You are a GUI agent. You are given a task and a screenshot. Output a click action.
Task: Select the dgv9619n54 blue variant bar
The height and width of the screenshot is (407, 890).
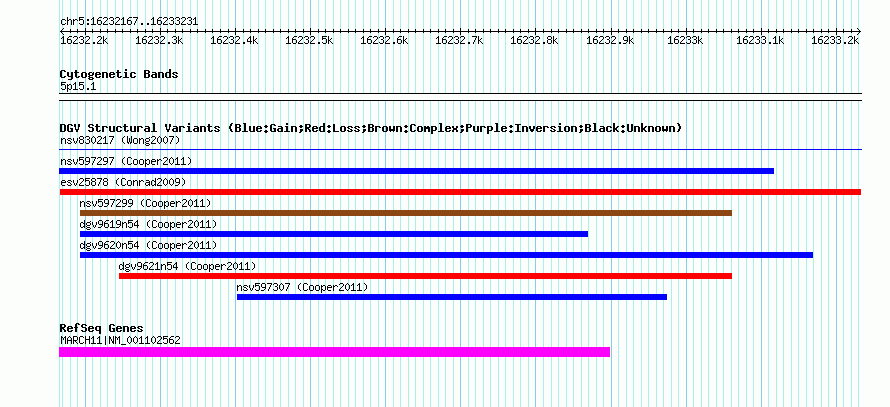334,234
